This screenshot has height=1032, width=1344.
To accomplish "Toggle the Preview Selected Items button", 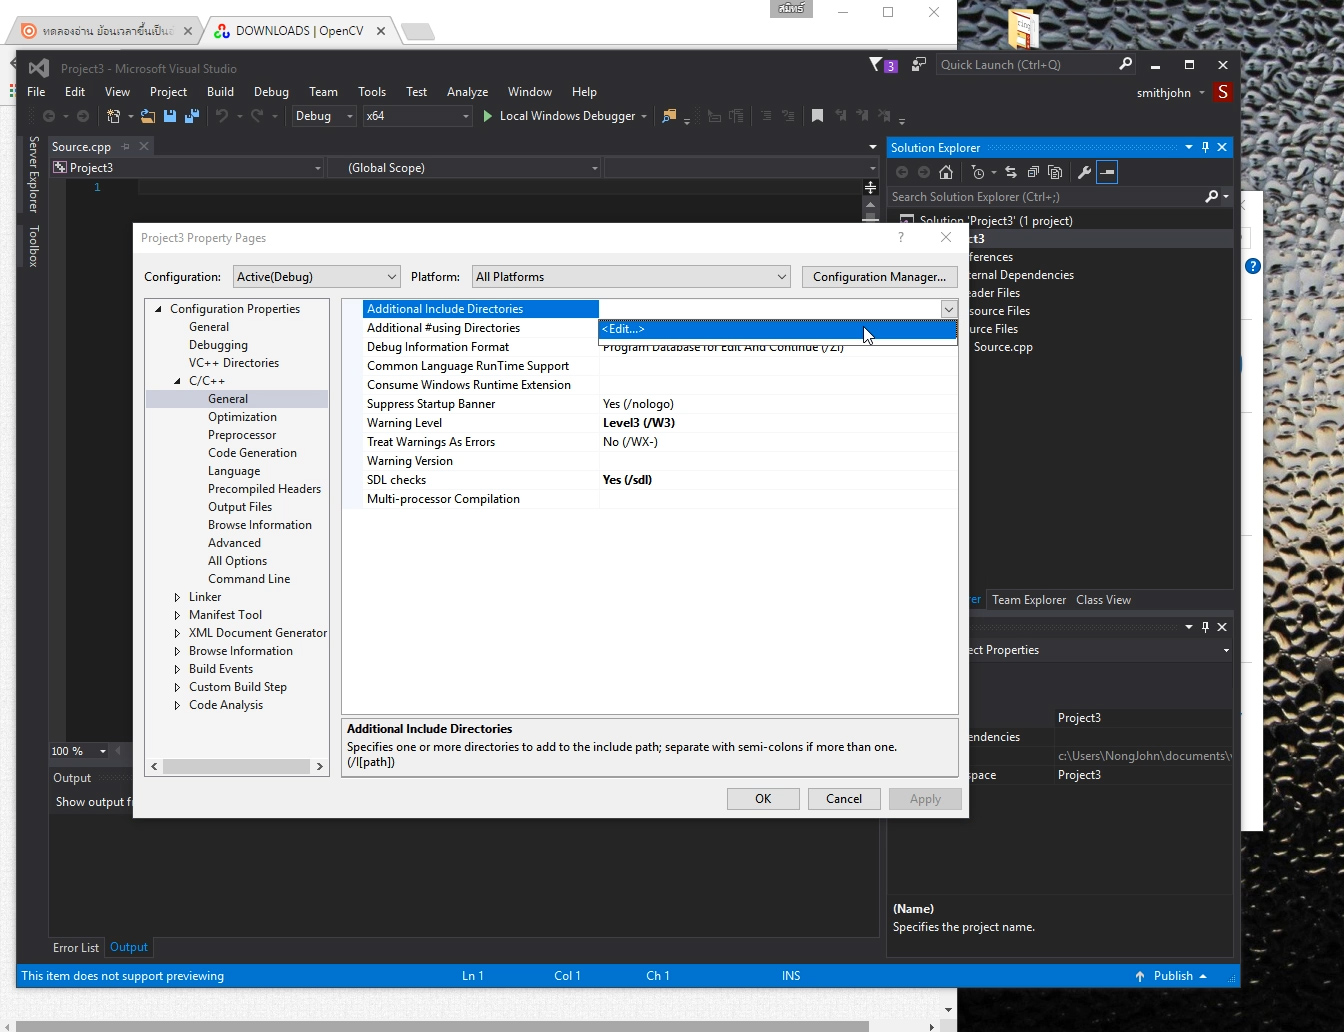I will point(1107,171).
